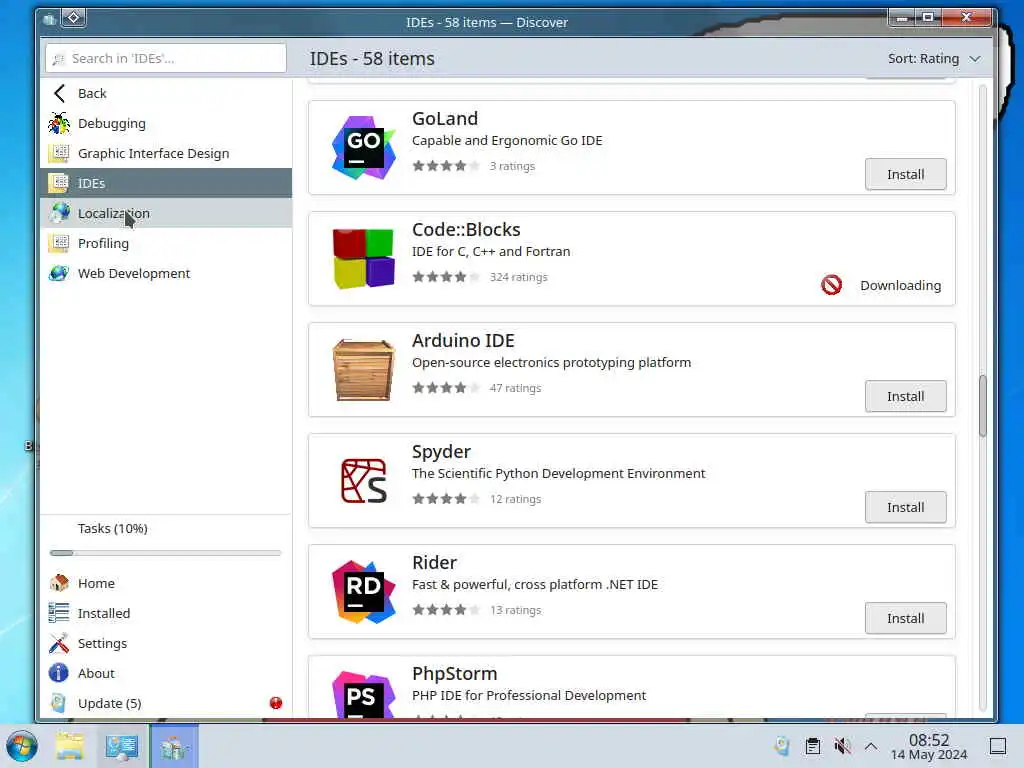Click the Back arrow chevron

point(59,93)
